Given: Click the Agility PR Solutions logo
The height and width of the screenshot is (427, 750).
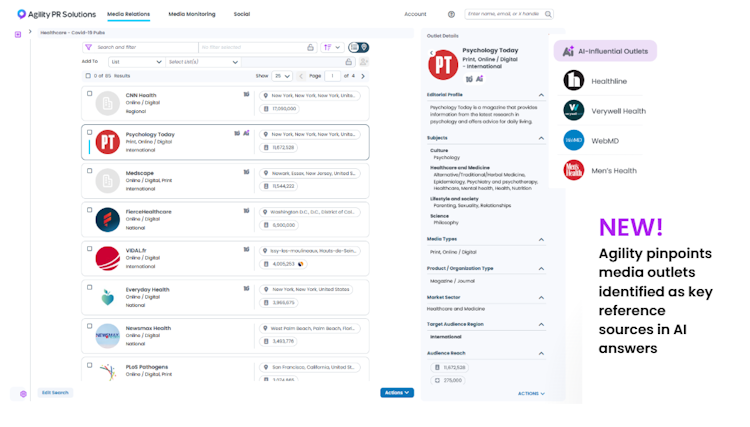Looking at the screenshot, I should point(56,14).
